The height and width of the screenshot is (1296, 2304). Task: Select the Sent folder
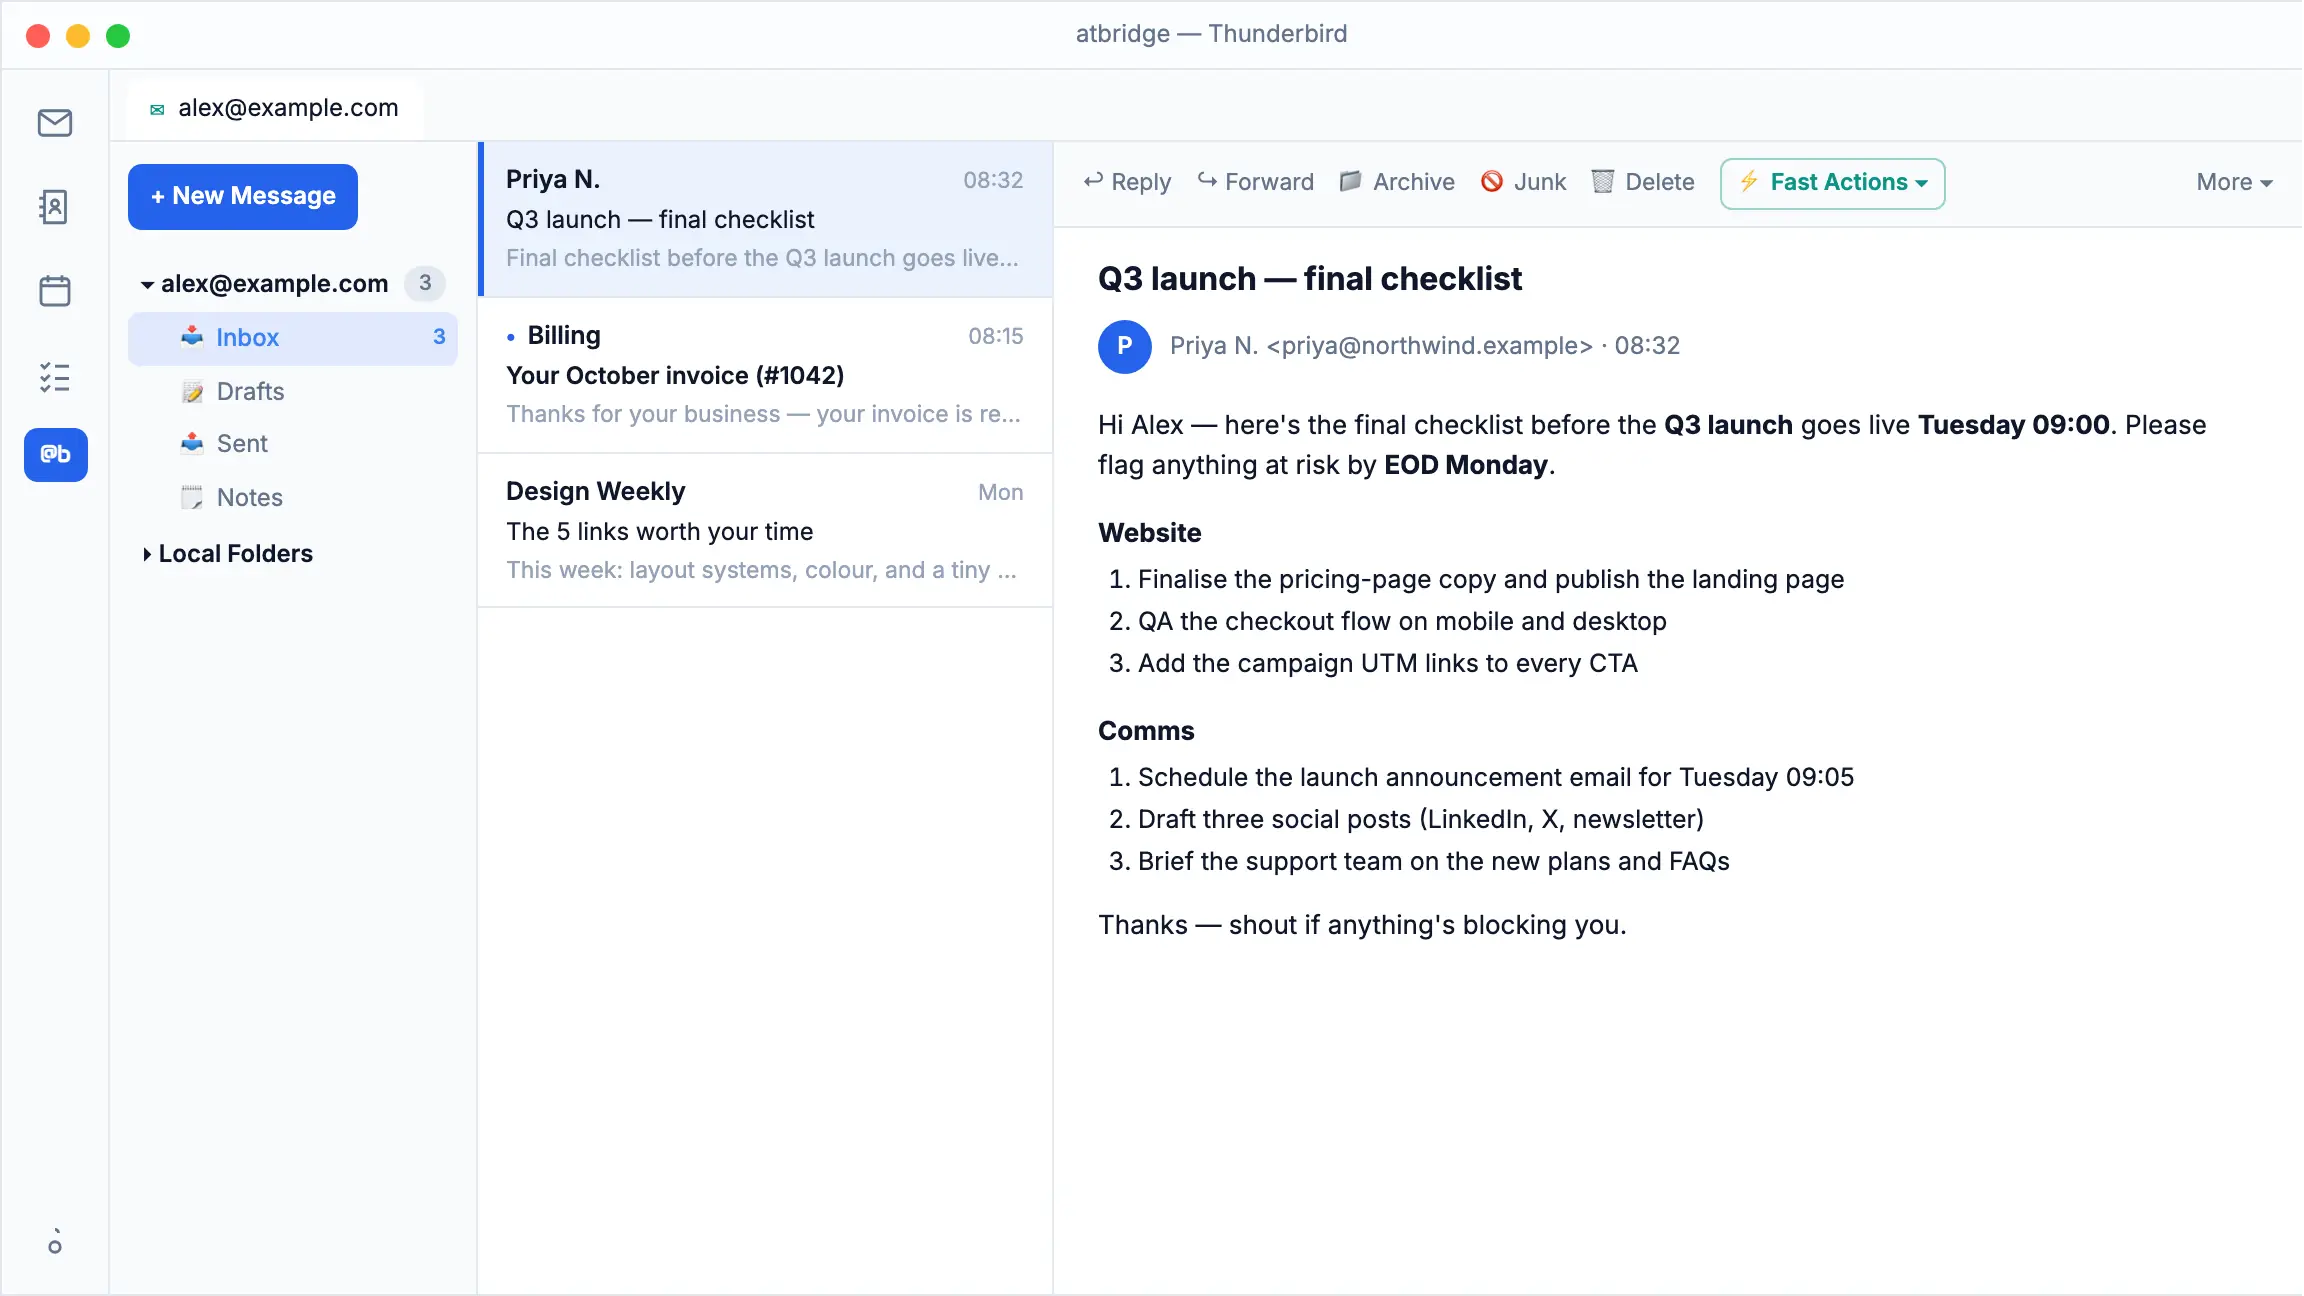pos(293,443)
